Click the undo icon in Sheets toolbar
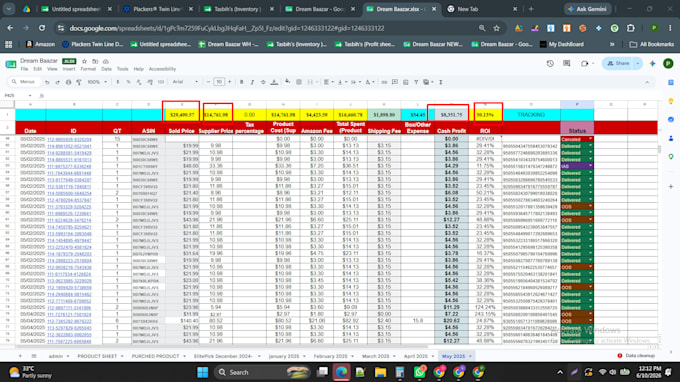680x382 pixels. pyautogui.click(x=47, y=82)
